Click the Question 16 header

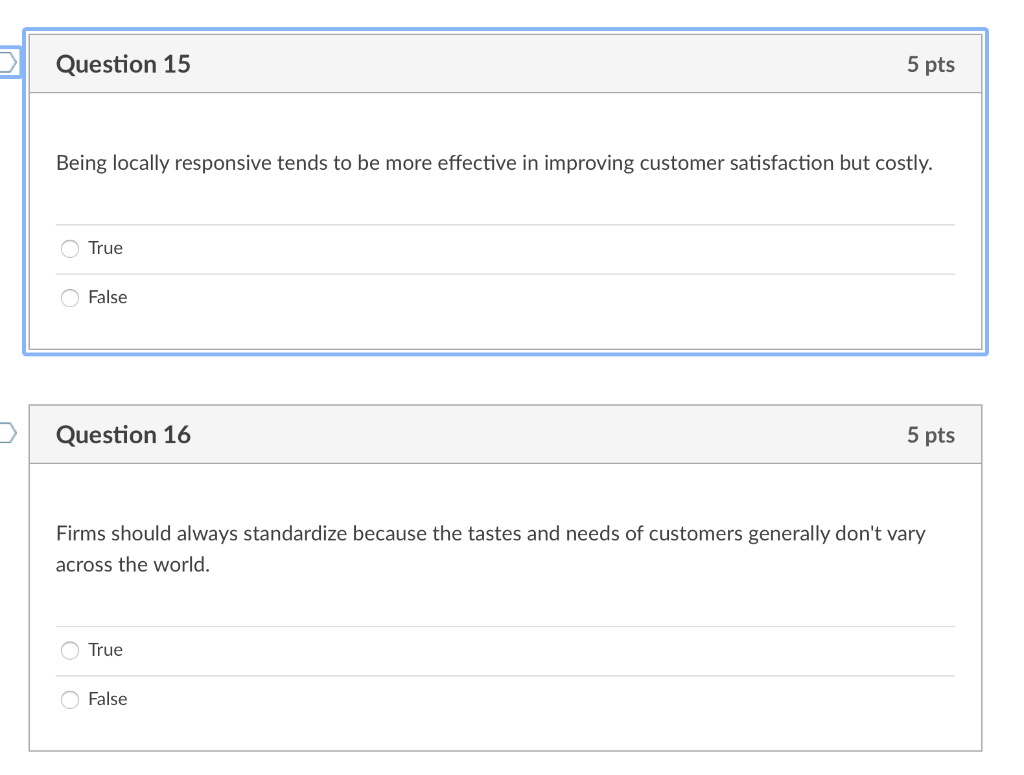tap(123, 434)
